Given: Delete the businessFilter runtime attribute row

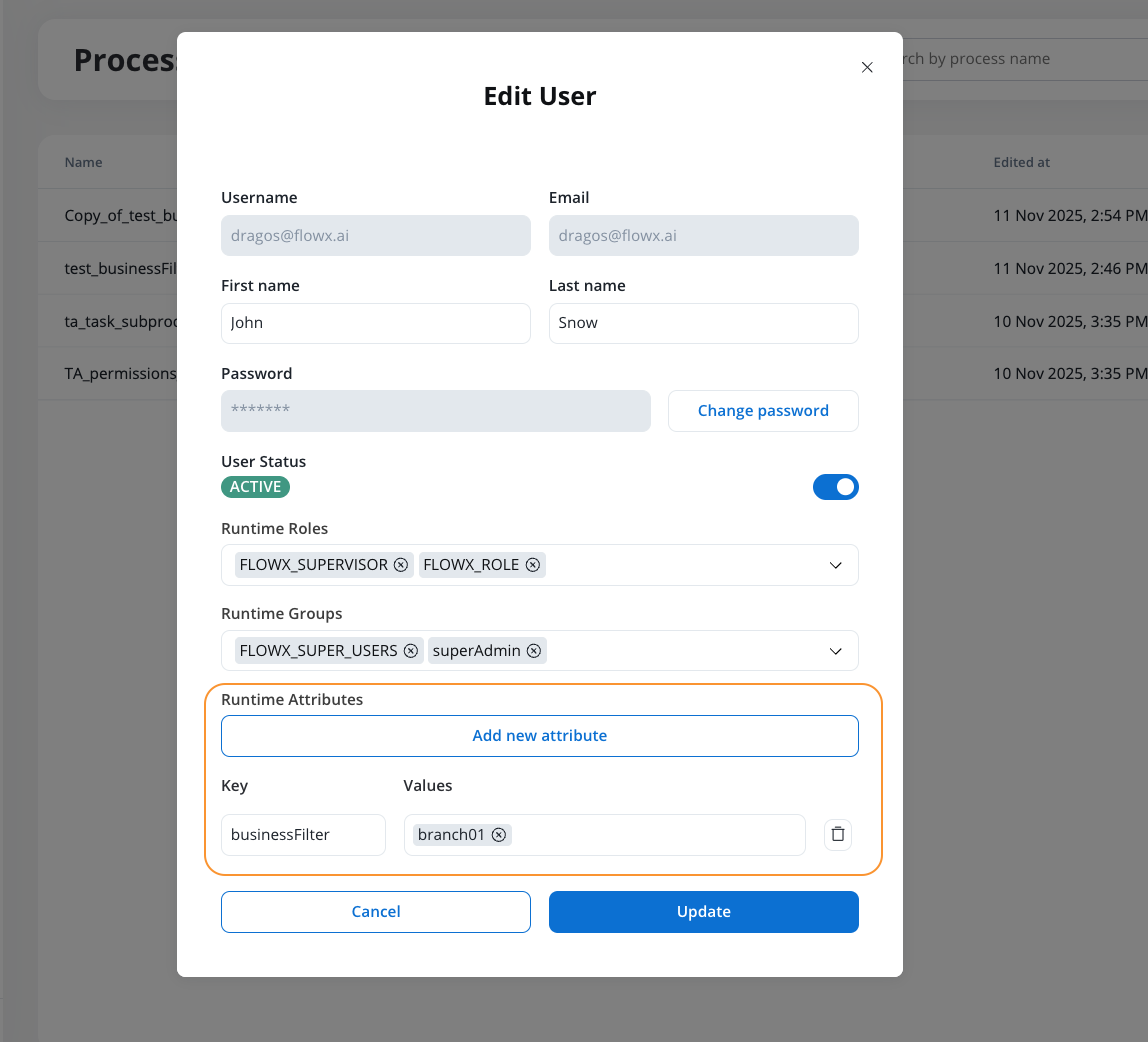Looking at the screenshot, I should pos(837,834).
